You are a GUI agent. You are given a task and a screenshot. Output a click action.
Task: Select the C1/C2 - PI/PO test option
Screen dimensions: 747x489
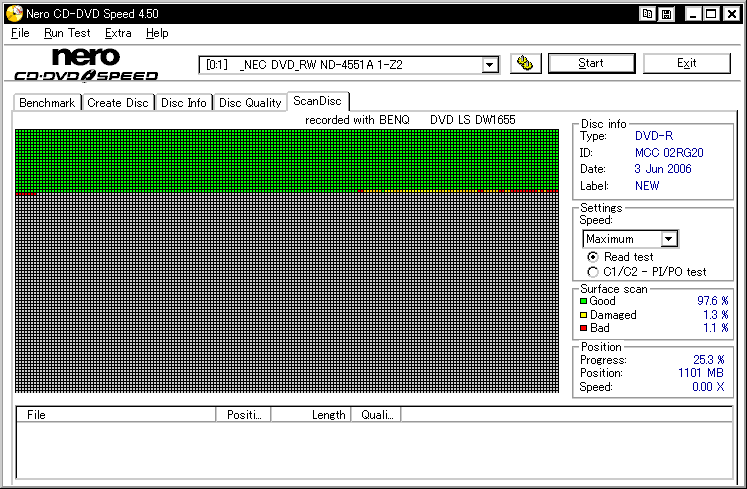tap(593, 272)
